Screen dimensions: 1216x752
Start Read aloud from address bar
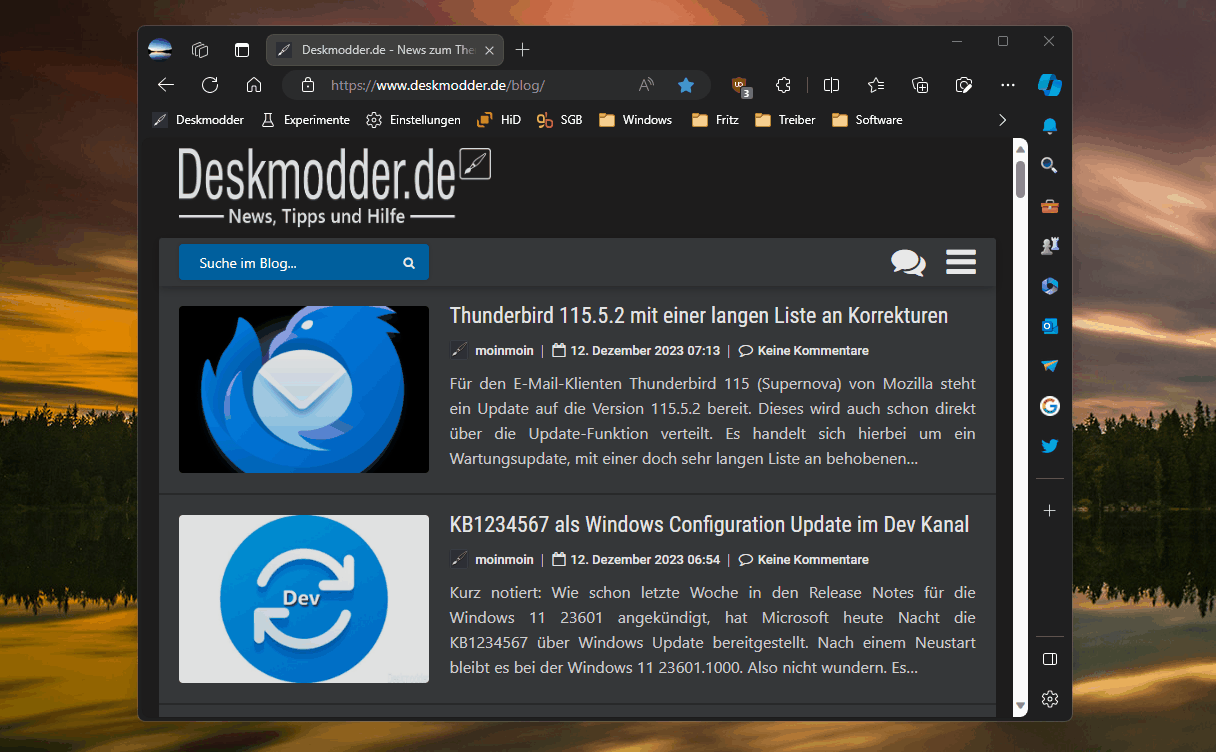coord(646,85)
